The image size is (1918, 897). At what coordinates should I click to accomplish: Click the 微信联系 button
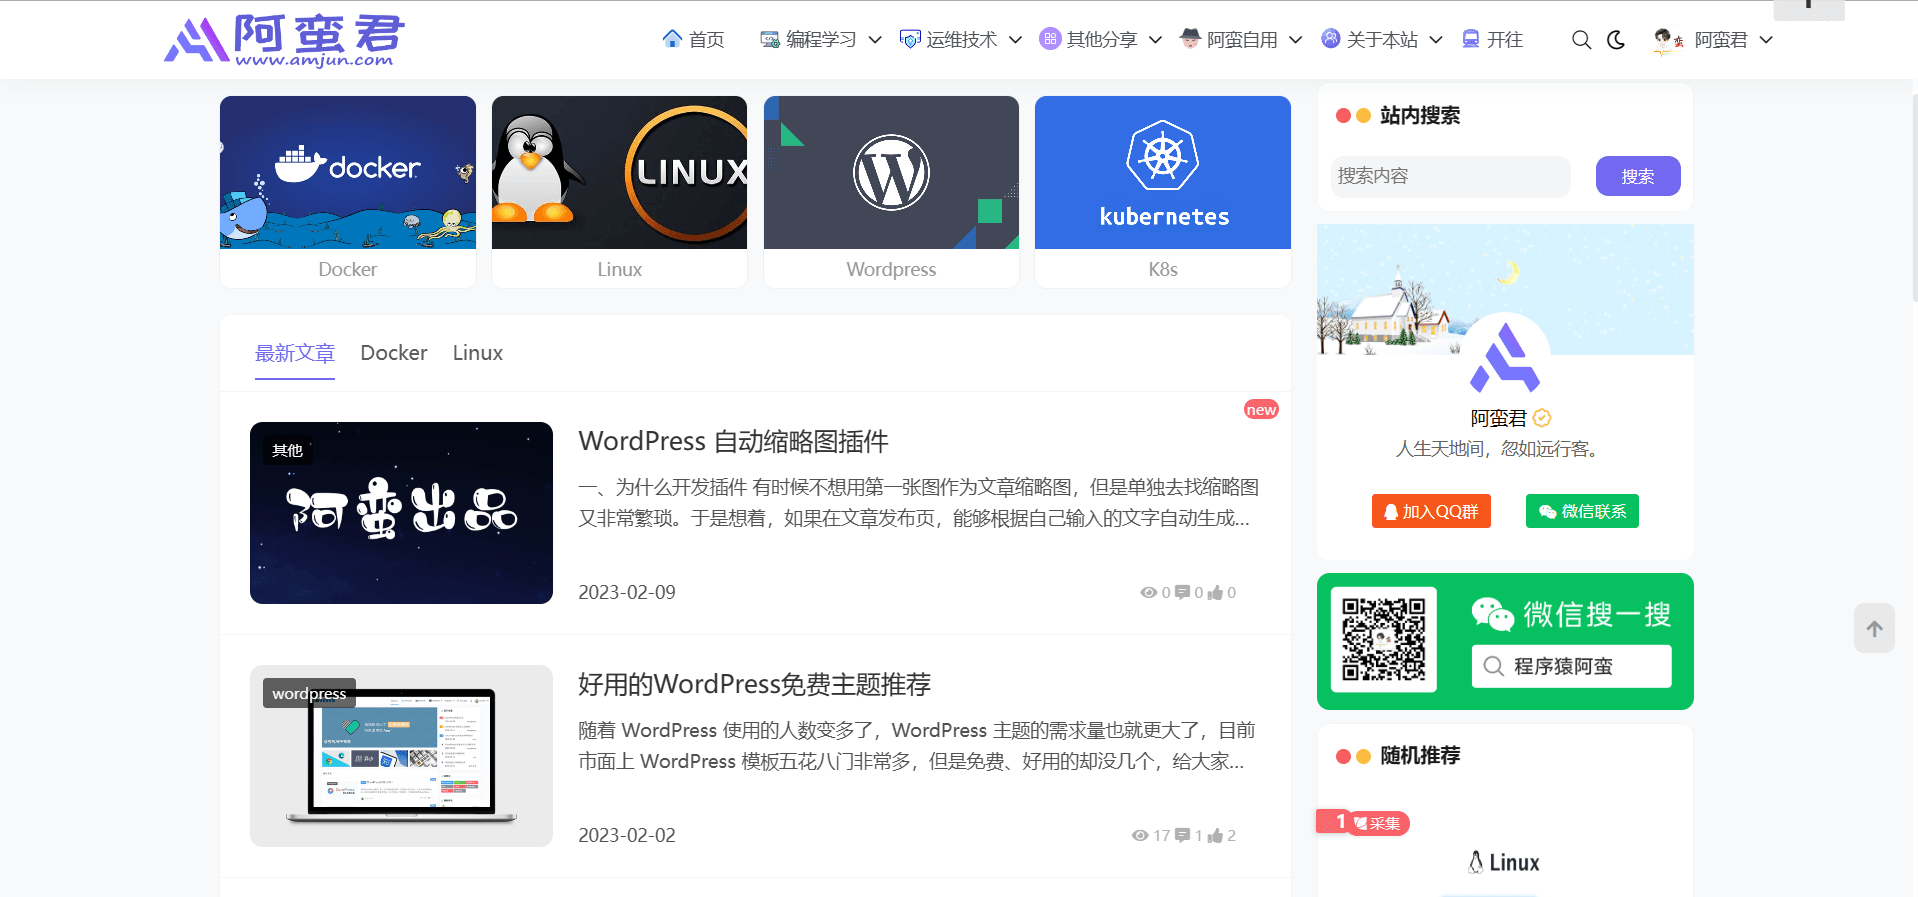click(x=1582, y=511)
